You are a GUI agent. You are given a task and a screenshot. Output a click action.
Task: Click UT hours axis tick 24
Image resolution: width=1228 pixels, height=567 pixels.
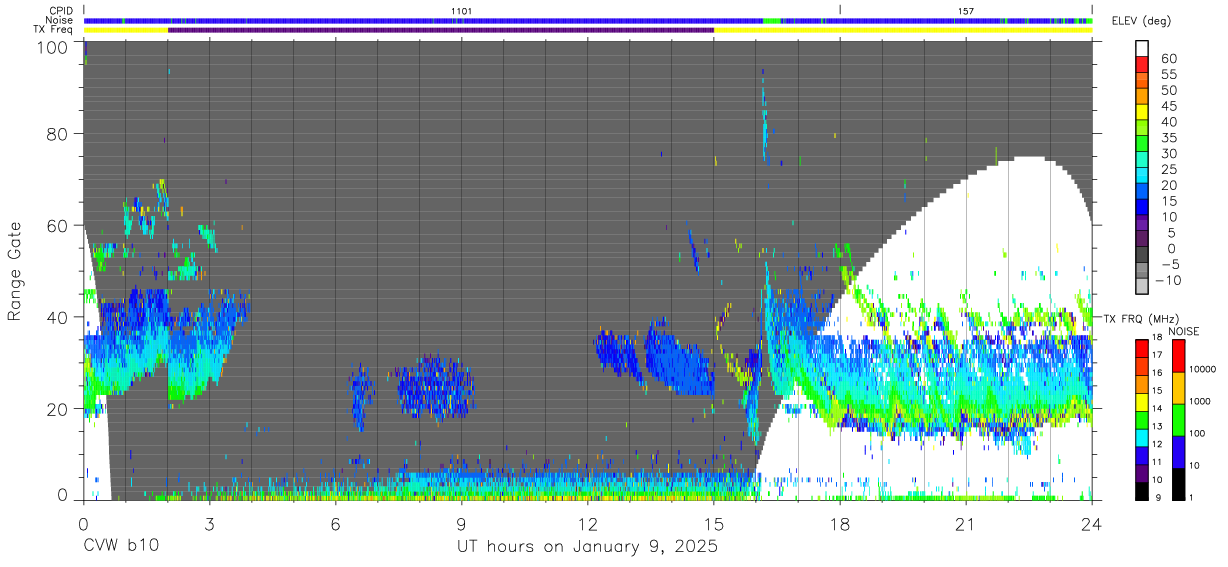pyautogui.click(x=1092, y=523)
